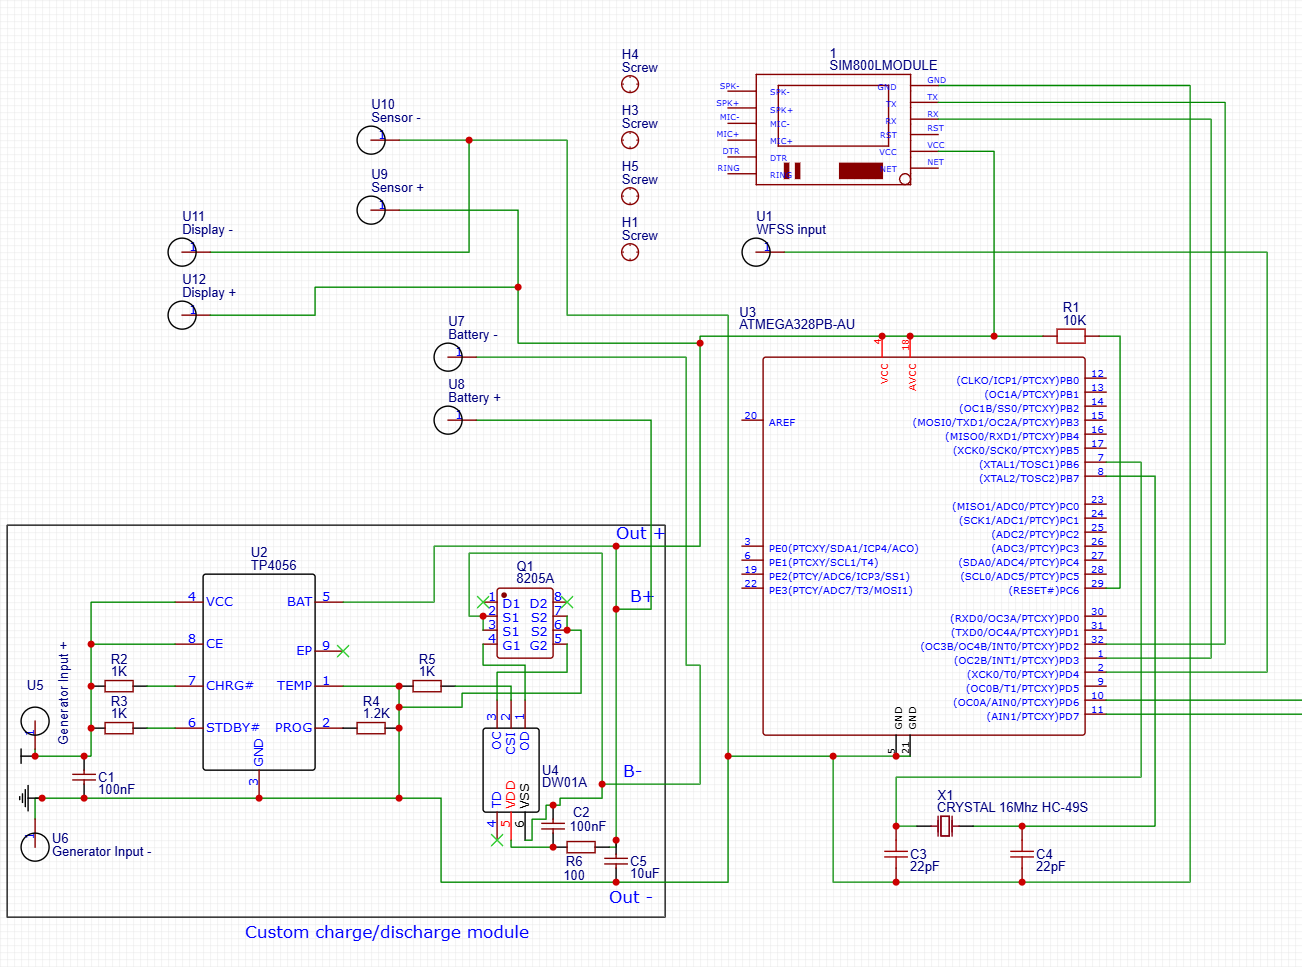
Task: Click the '8205A' part name text
Action: click(535, 578)
